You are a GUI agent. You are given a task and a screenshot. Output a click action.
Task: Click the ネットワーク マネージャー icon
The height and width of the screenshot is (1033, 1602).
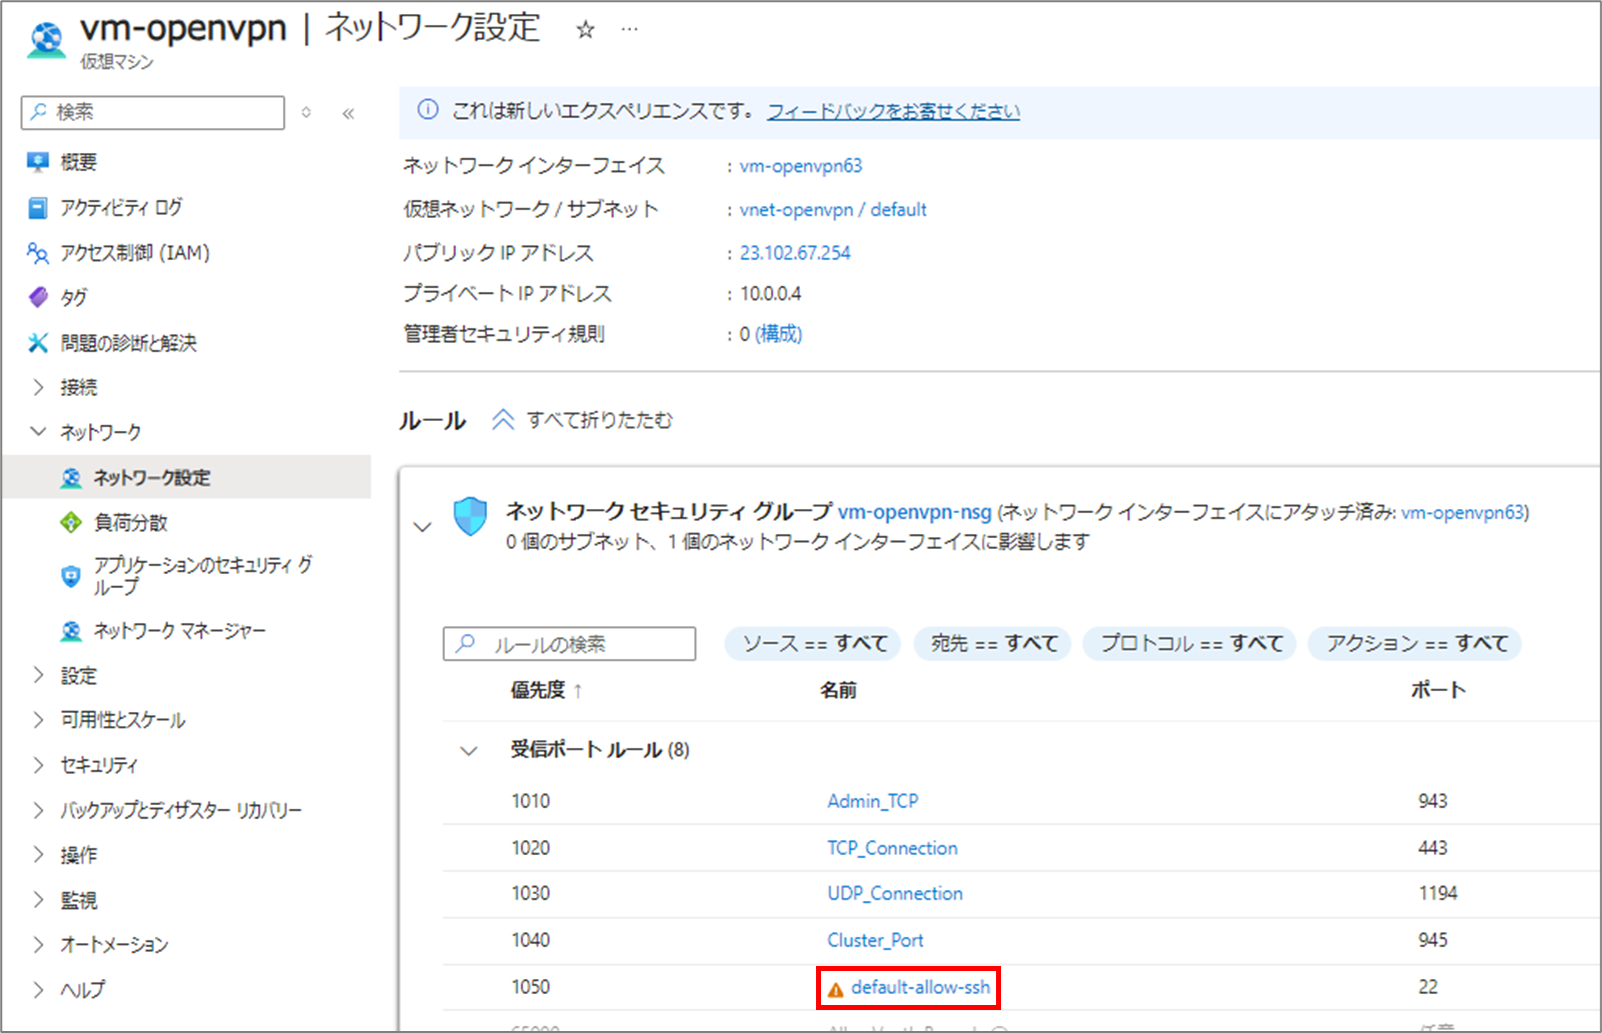[71, 631]
